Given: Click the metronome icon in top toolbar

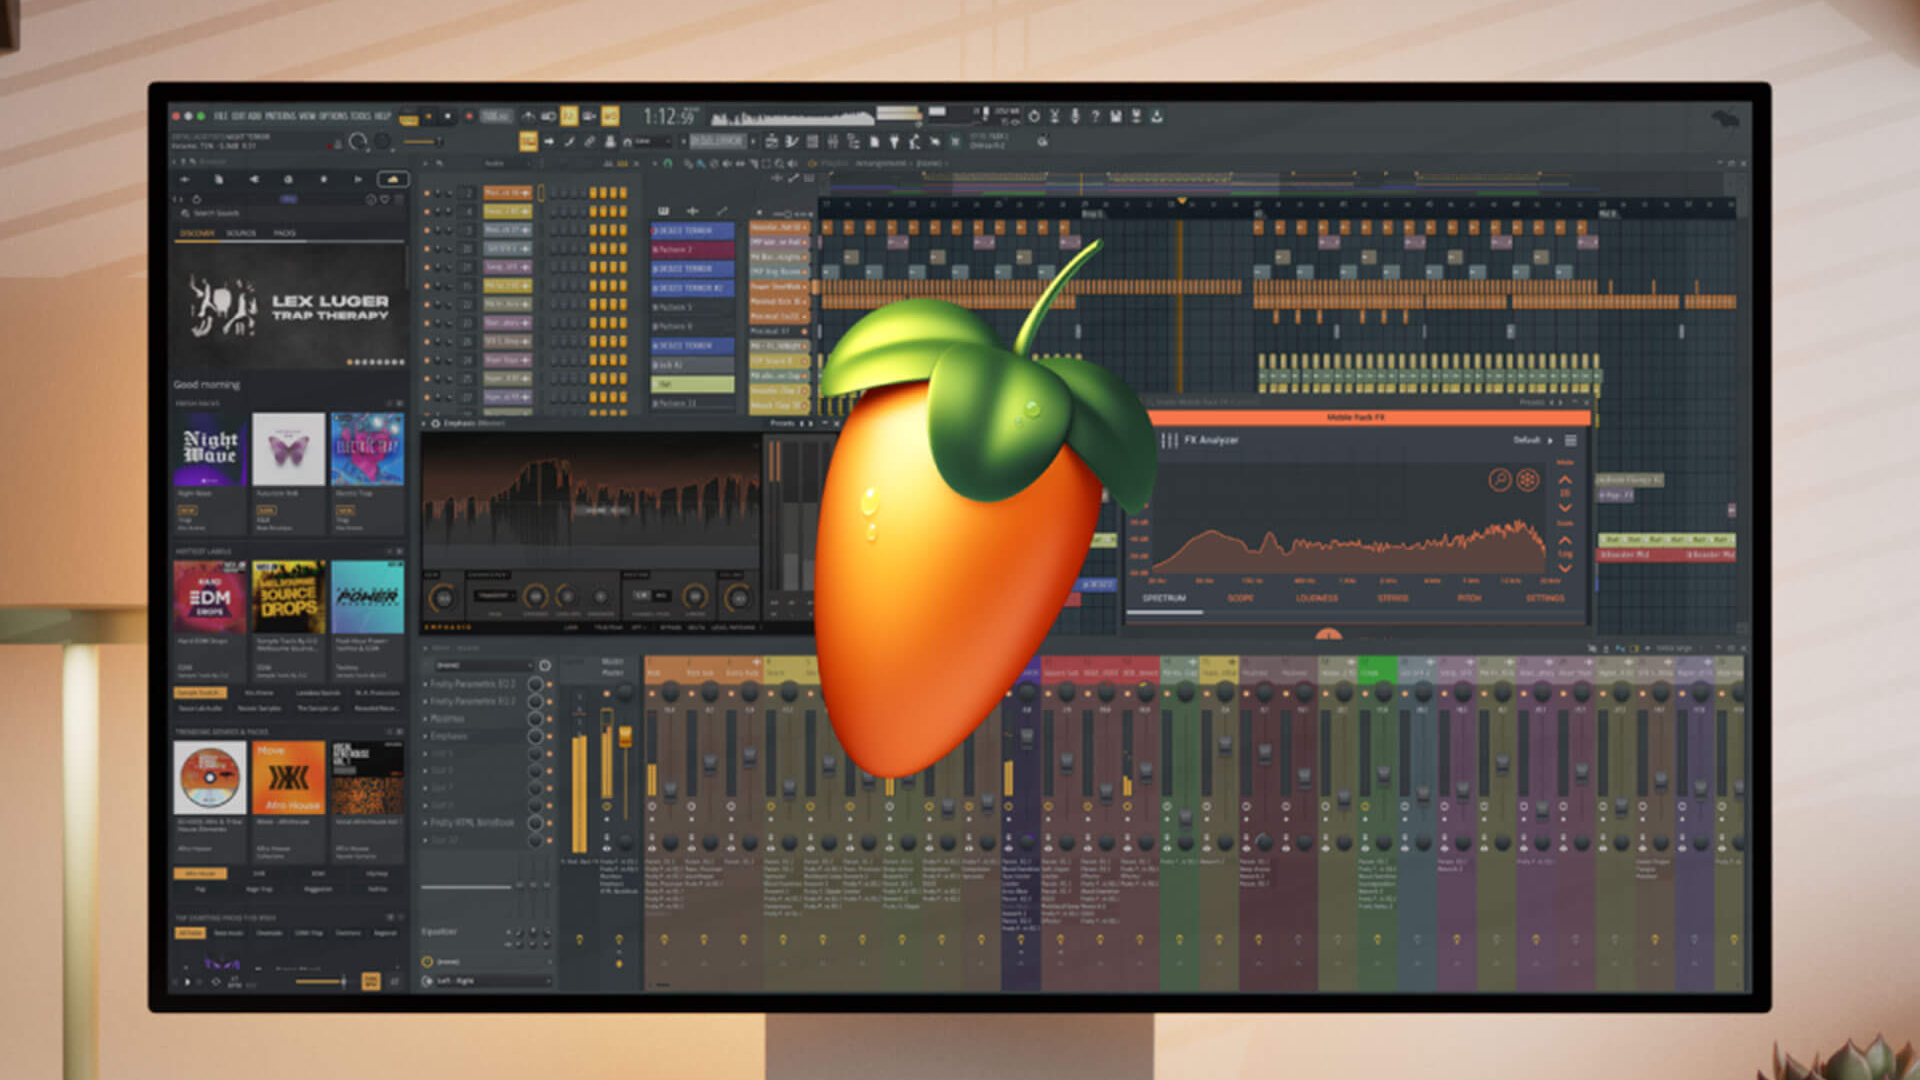Looking at the screenshot, I should coord(528,117).
